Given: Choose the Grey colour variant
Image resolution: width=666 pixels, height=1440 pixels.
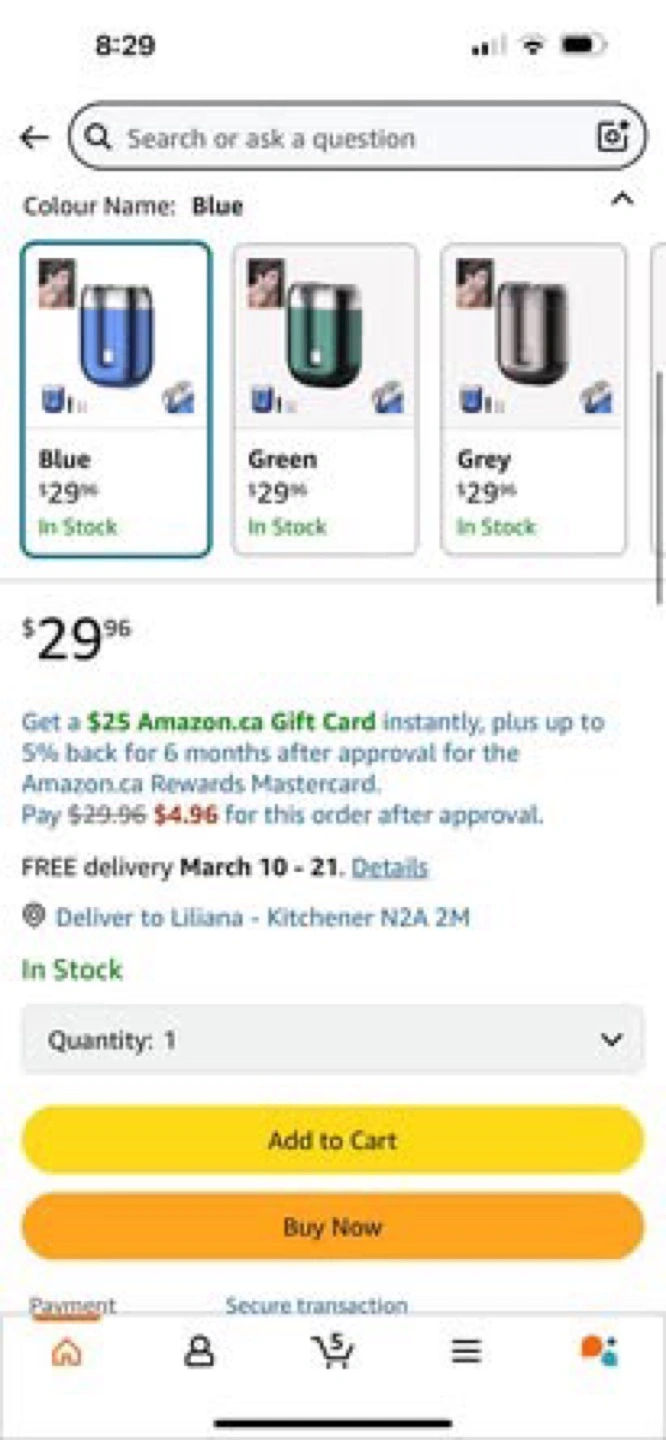Looking at the screenshot, I should click(534, 399).
